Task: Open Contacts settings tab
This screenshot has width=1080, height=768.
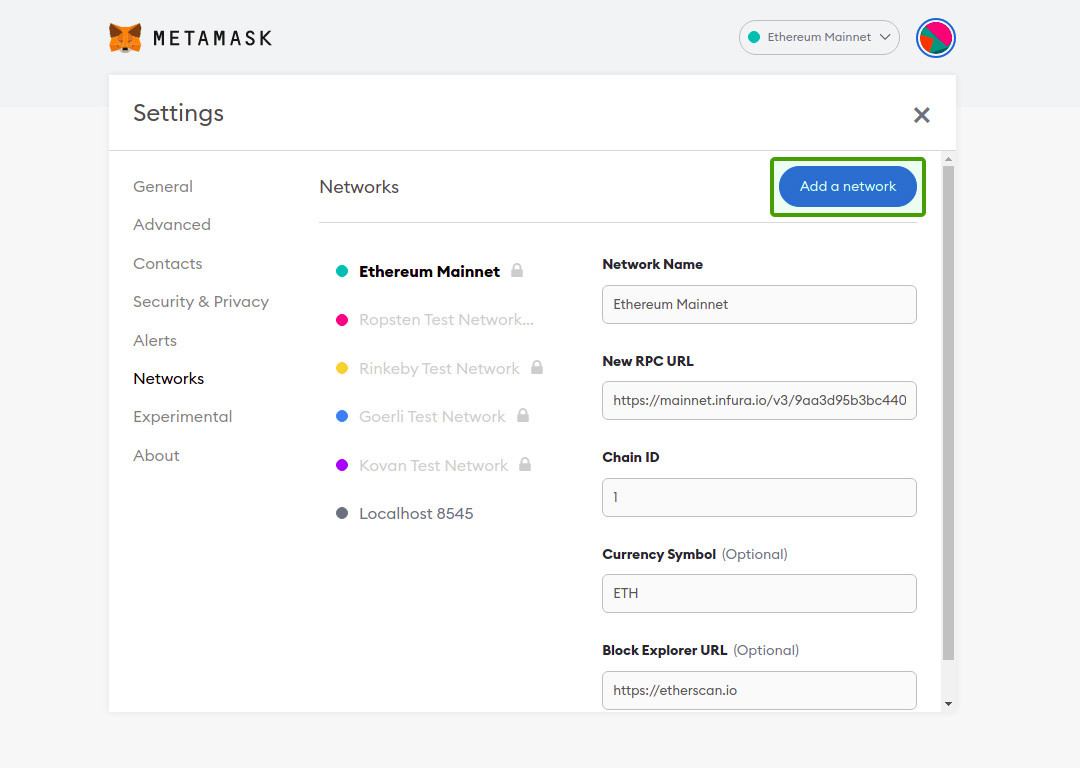Action: (x=168, y=264)
